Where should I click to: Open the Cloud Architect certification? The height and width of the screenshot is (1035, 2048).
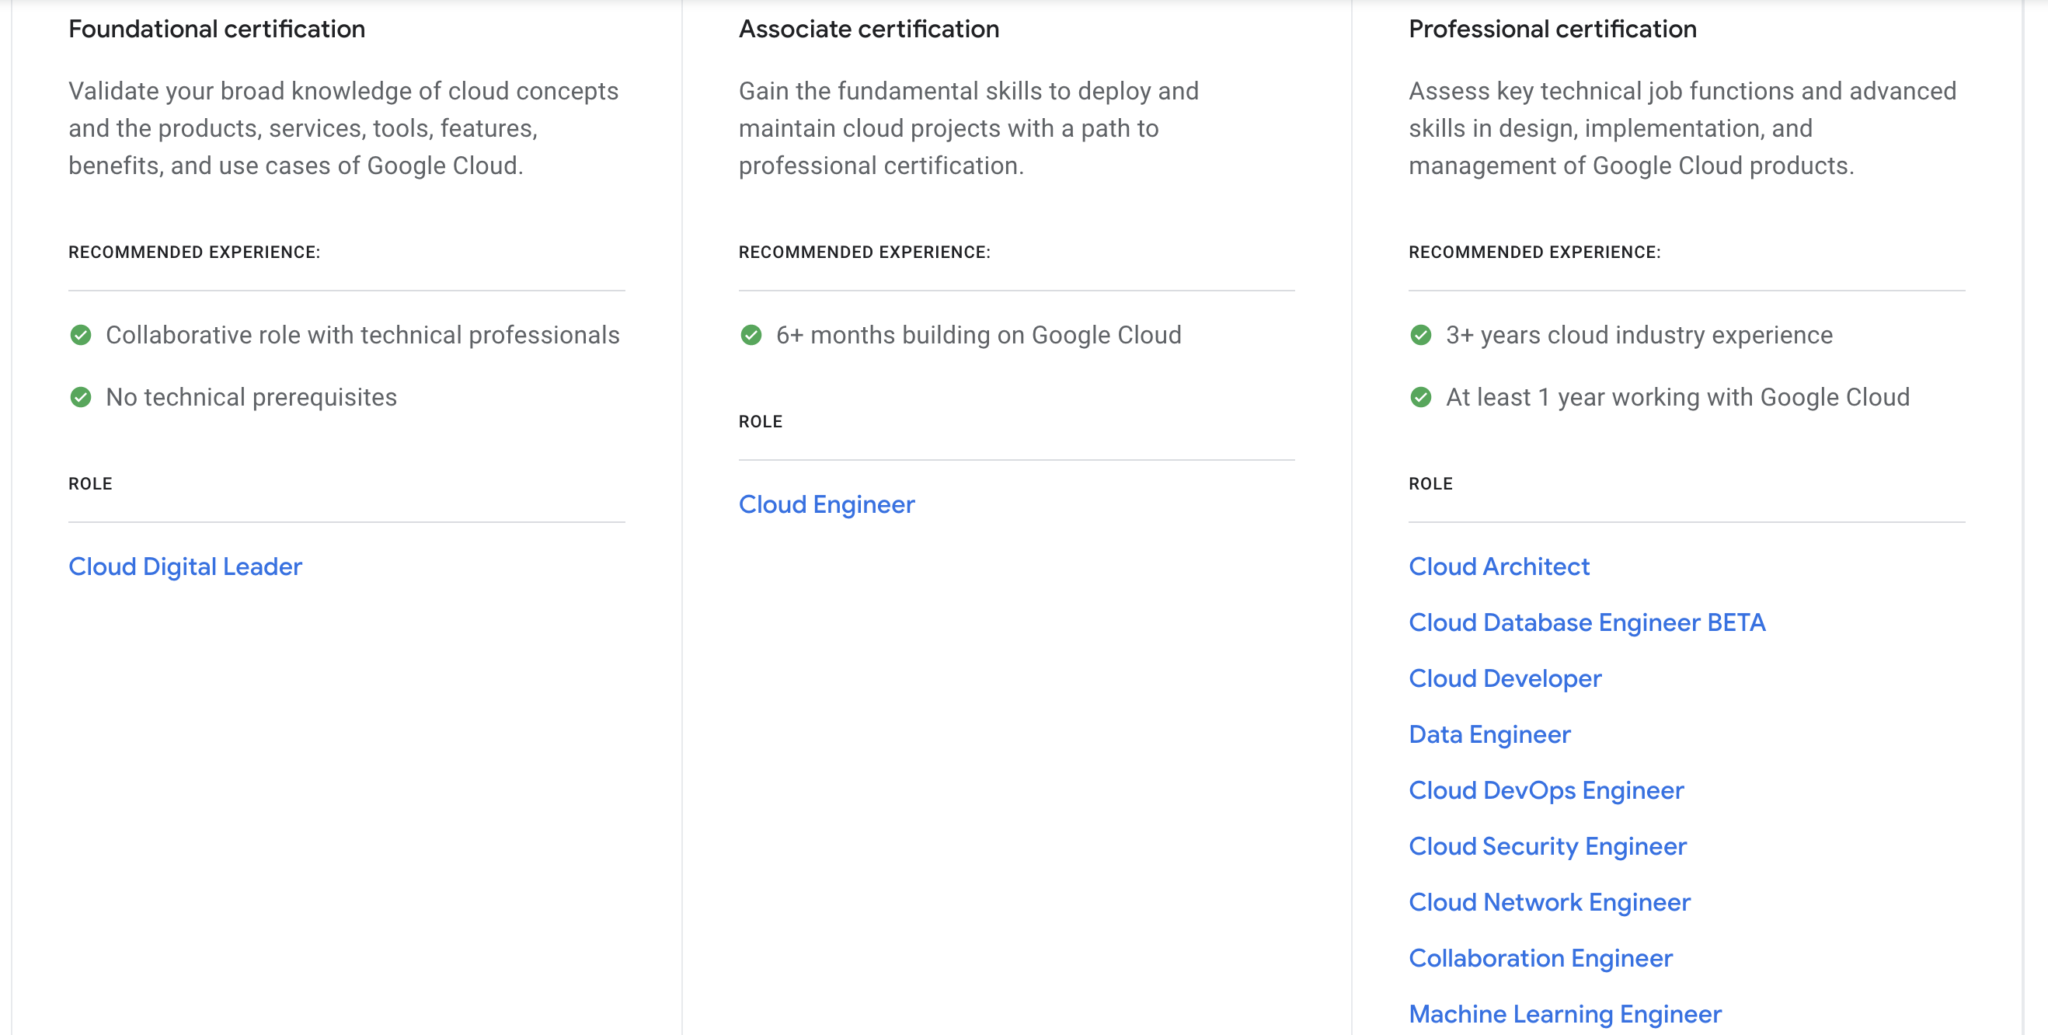[1499, 566]
